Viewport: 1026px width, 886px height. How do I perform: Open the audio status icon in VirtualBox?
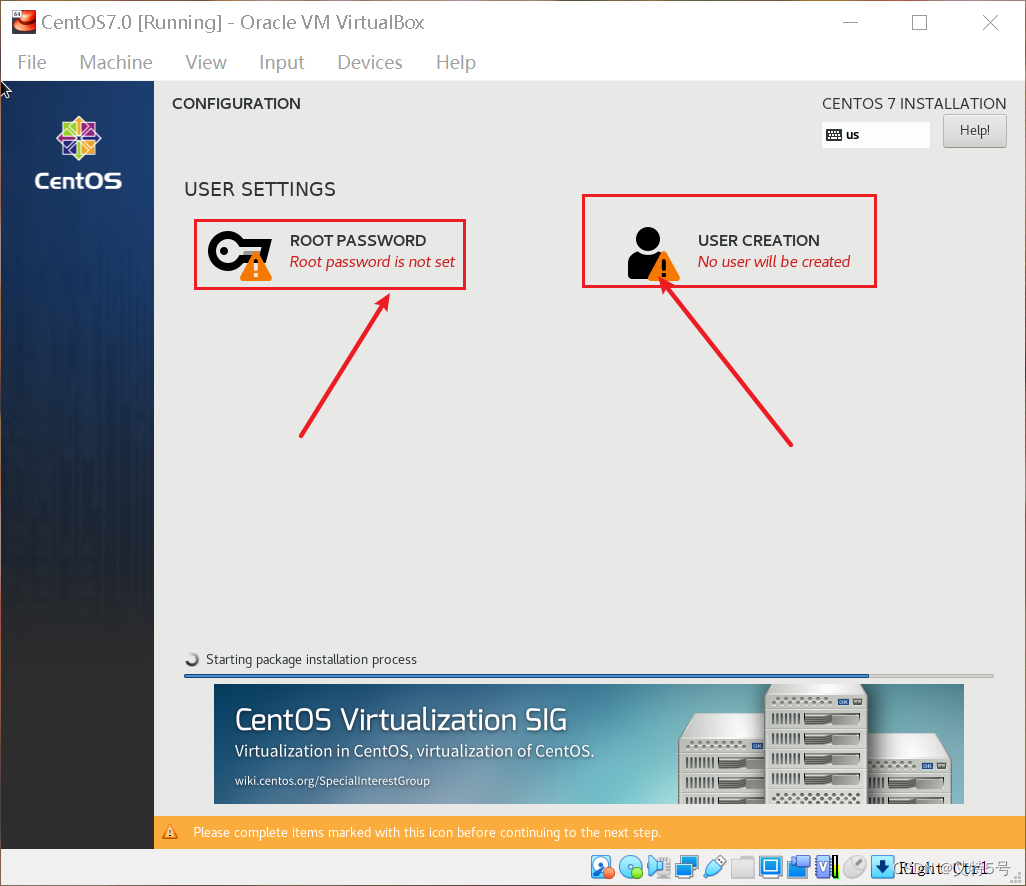pos(659,867)
